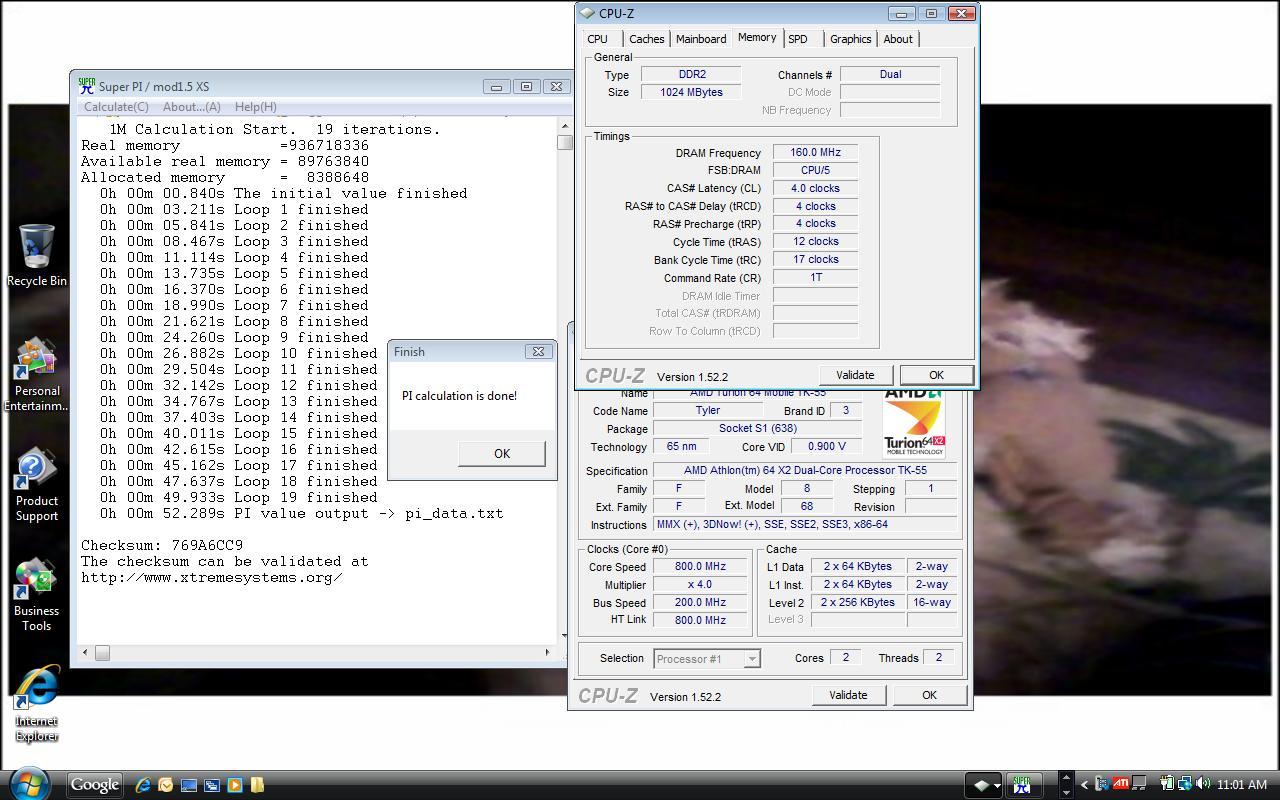Viewport: 1280px width, 800px height.
Task: Open the media player Quick Launch icon
Action: click(235, 785)
